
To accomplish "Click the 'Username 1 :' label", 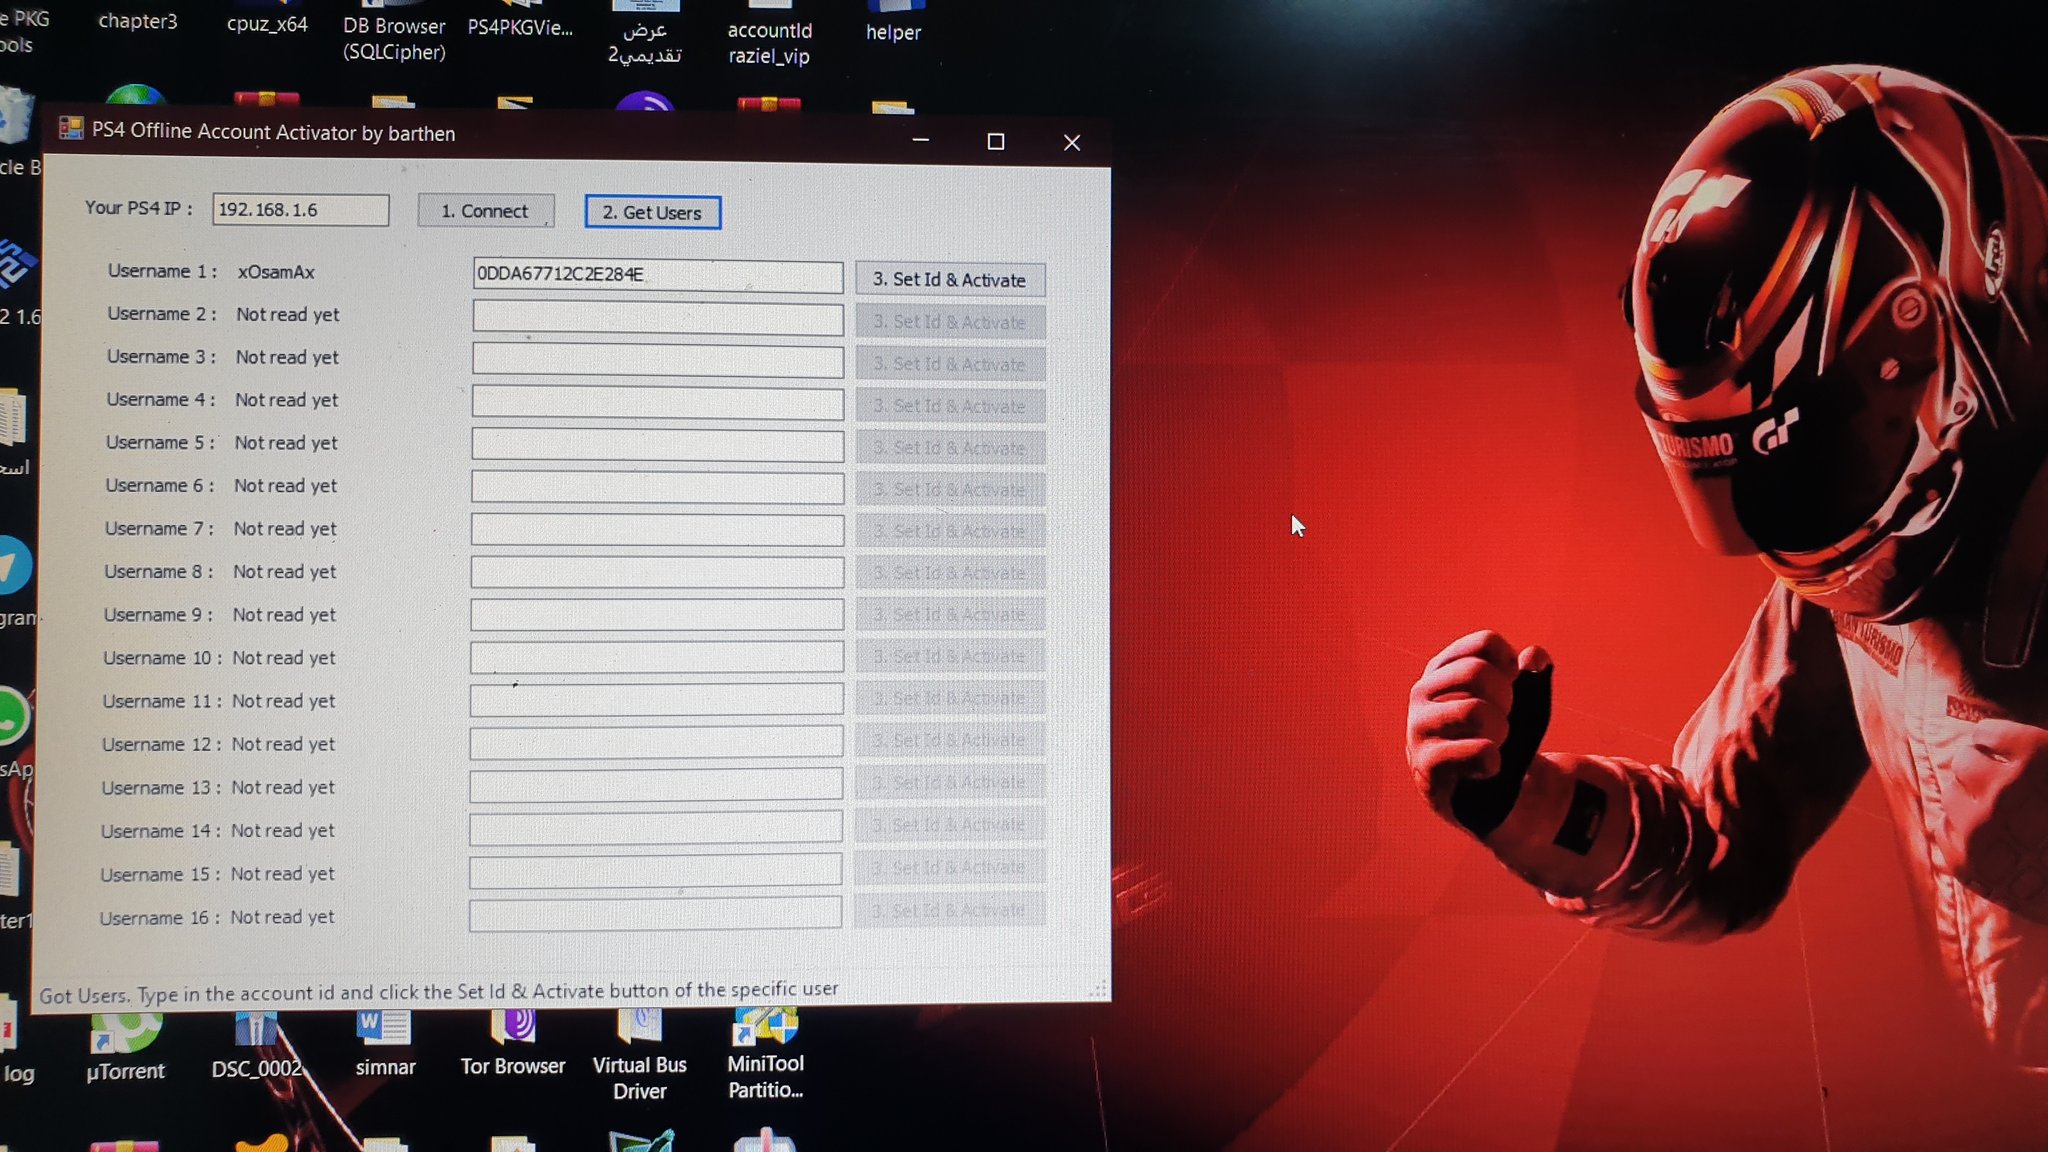I will coord(162,271).
